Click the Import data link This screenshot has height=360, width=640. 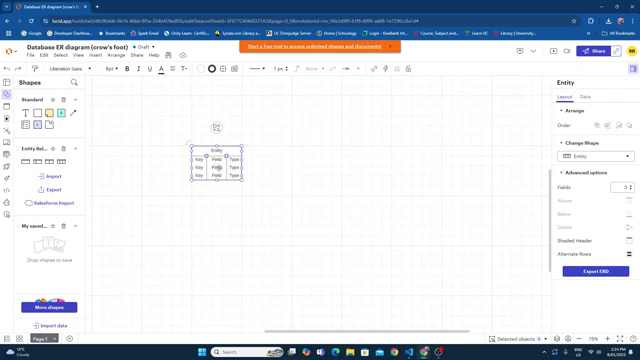[x=49, y=326]
